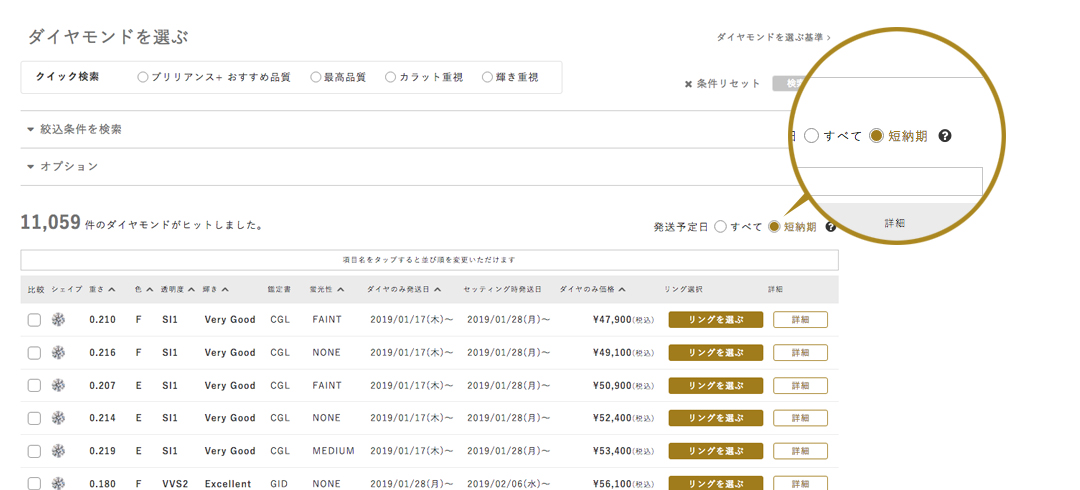
Task: Click the 比較 column header
Action: [36, 289]
